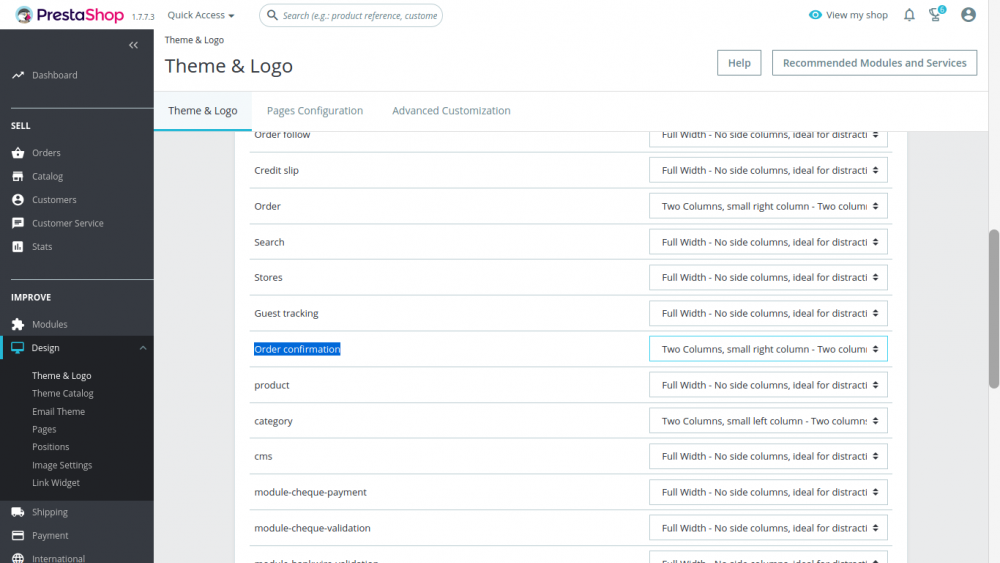The height and width of the screenshot is (563, 1000).
Task: Click Theme & Logo breadcrumb link
Action: pyautogui.click(x=195, y=40)
